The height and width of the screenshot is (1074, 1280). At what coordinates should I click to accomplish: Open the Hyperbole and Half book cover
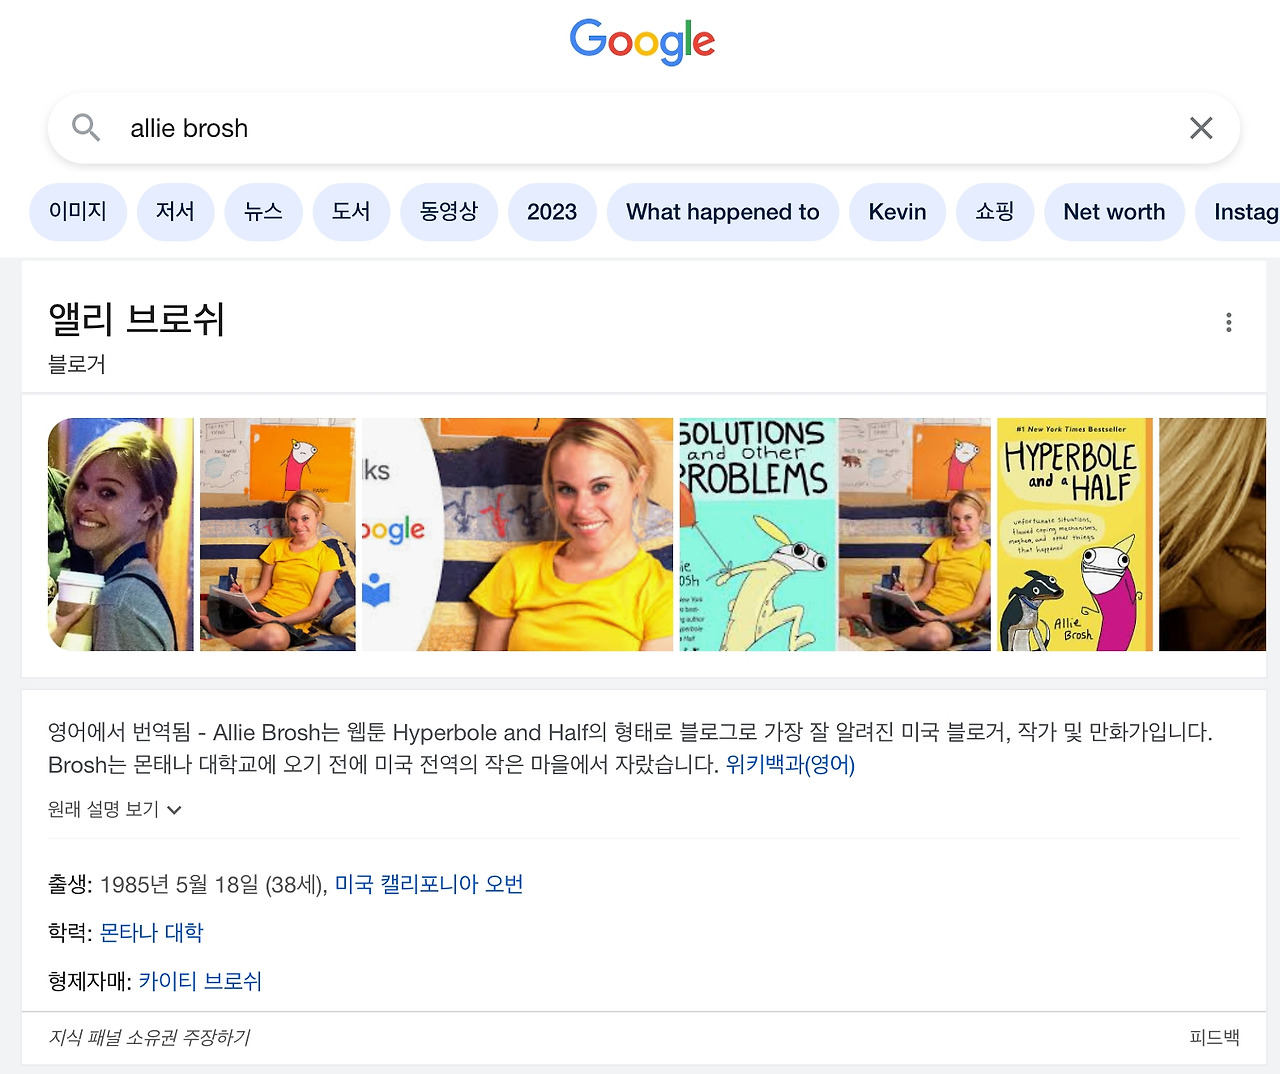tap(1075, 534)
